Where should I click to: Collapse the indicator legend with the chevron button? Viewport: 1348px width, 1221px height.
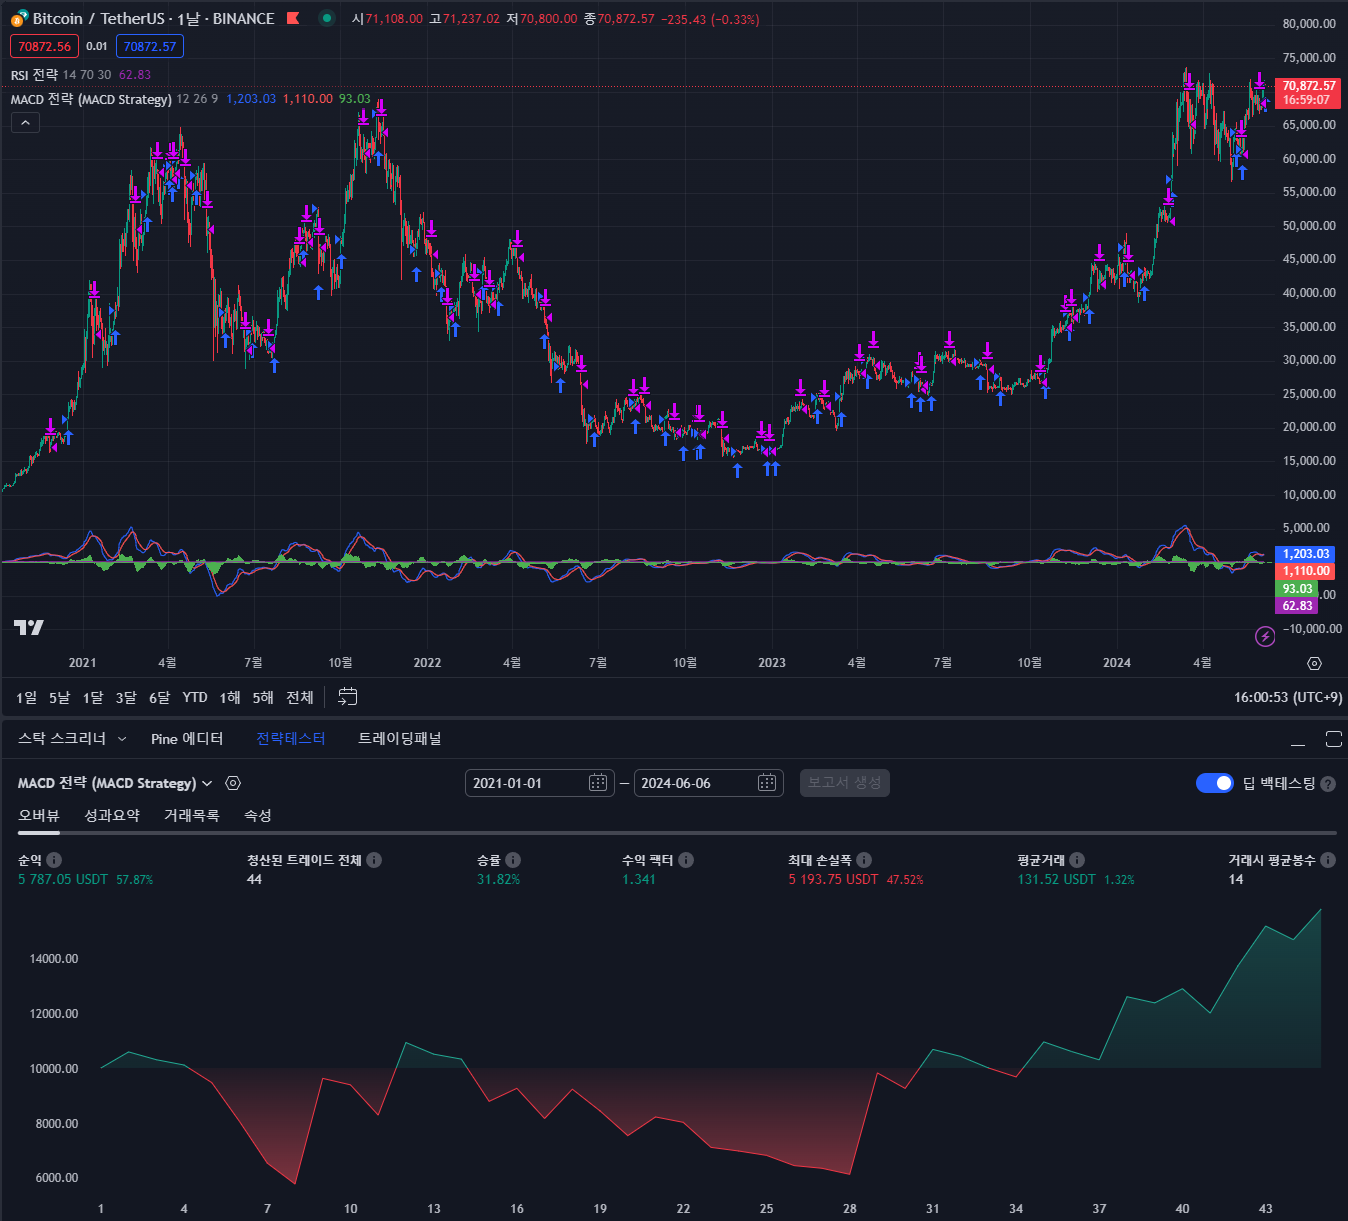coord(25,123)
